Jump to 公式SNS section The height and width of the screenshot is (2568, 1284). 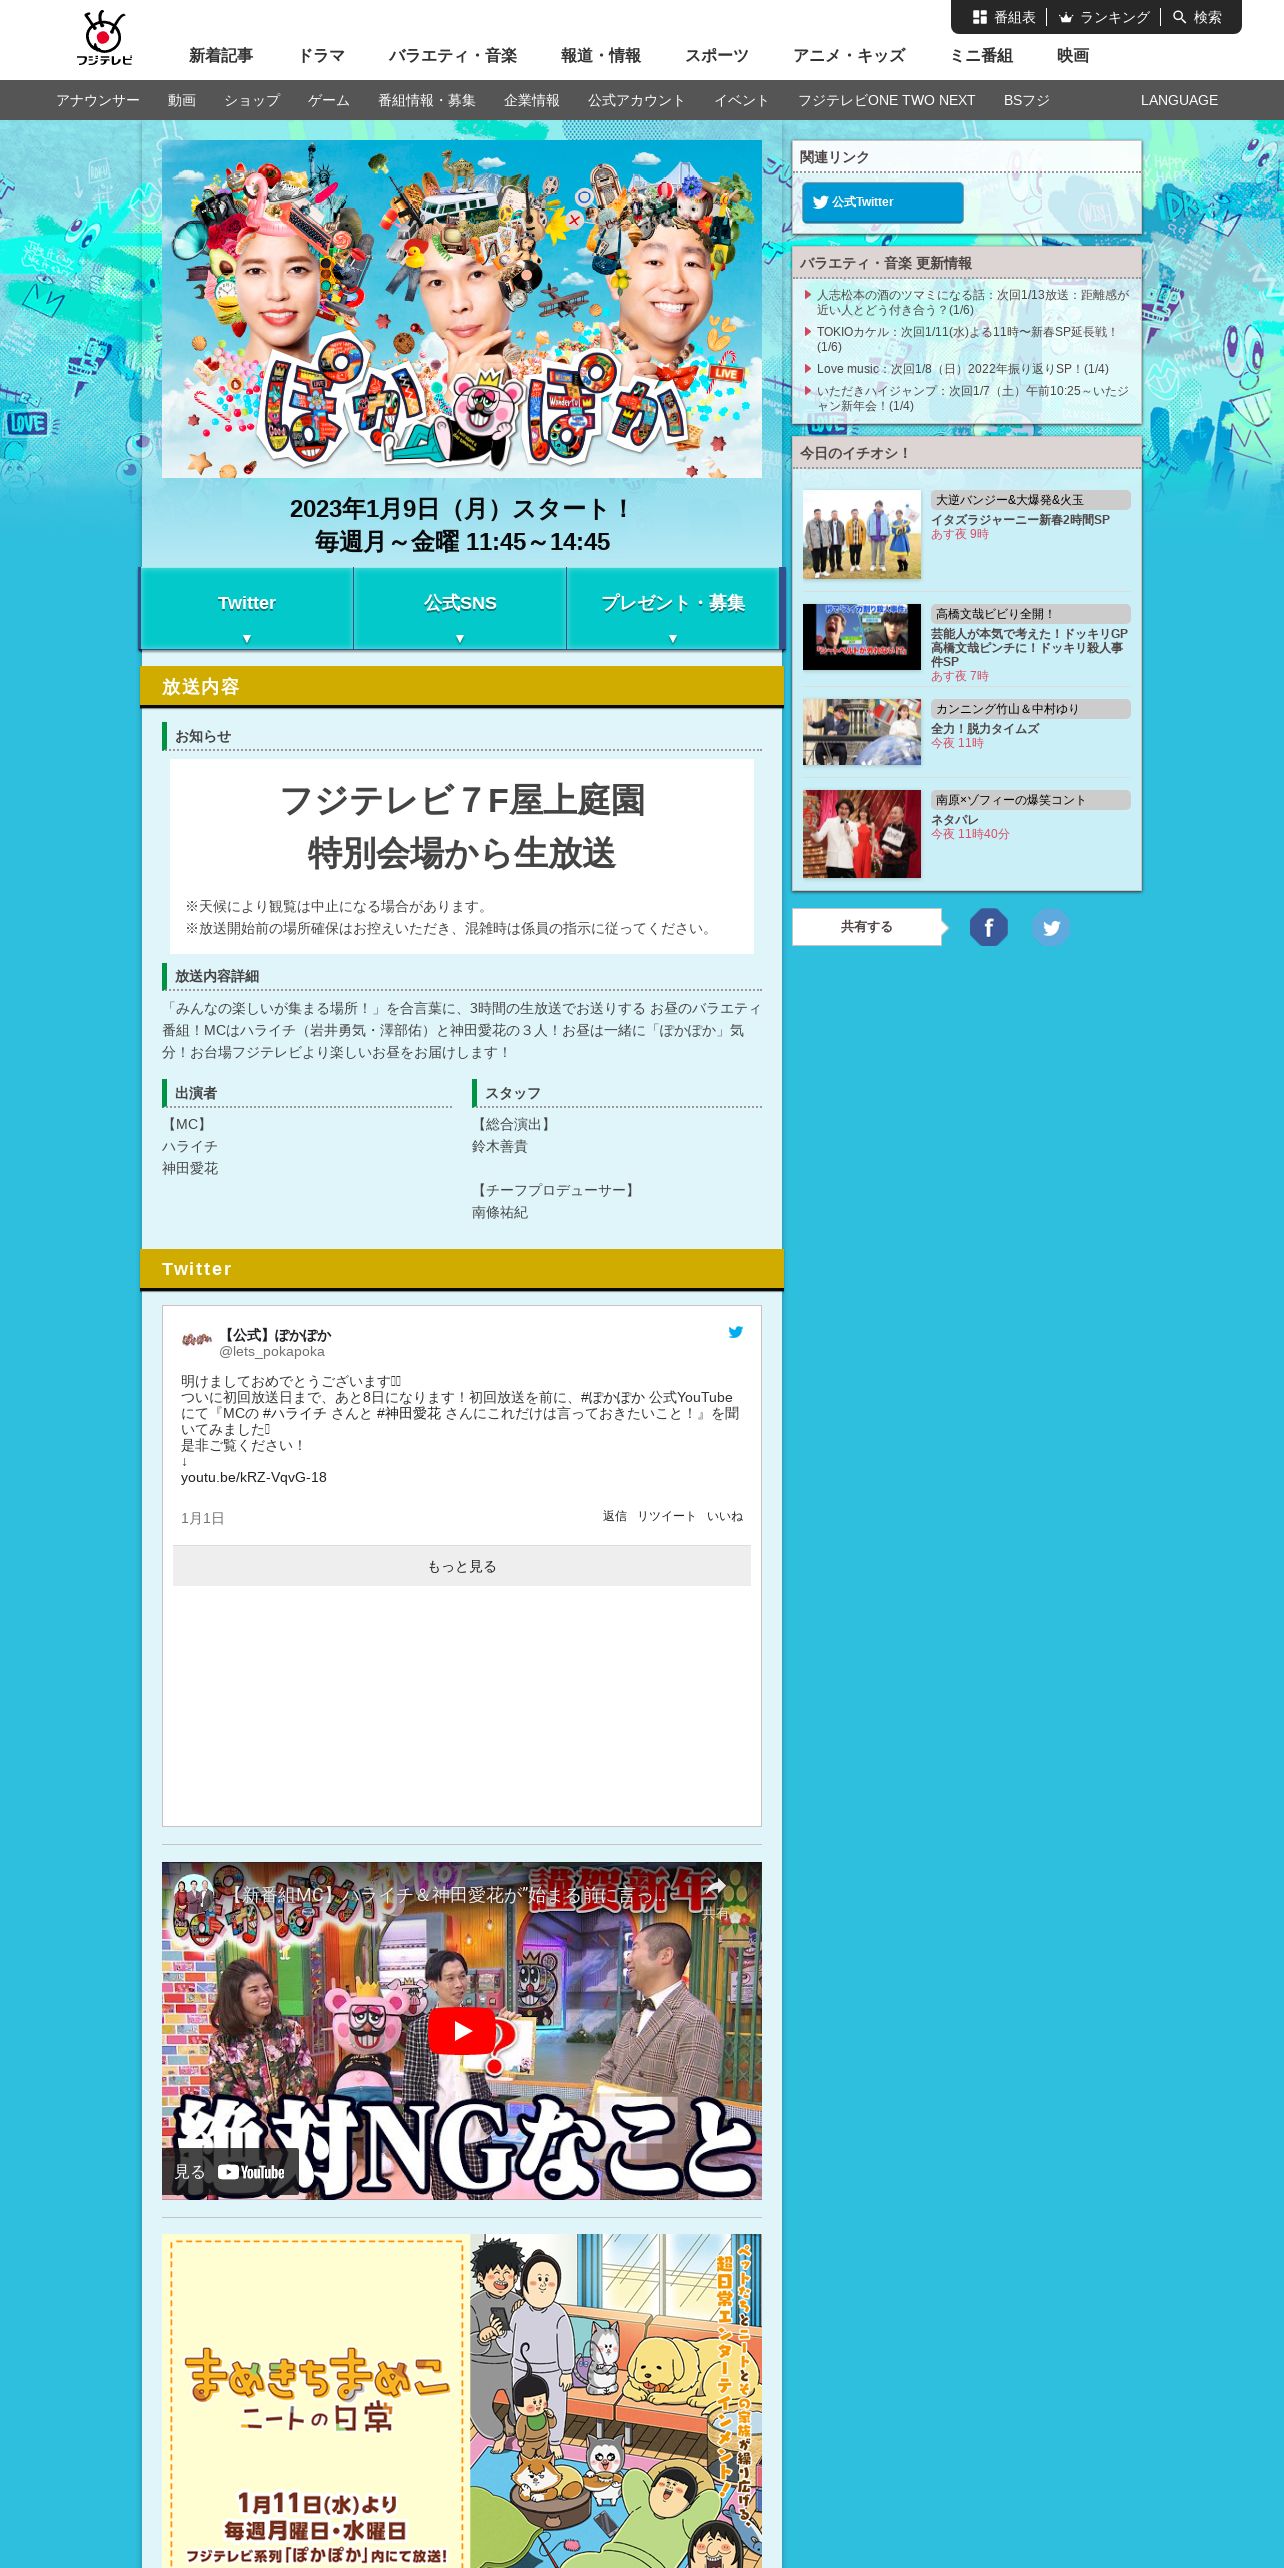click(x=460, y=609)
